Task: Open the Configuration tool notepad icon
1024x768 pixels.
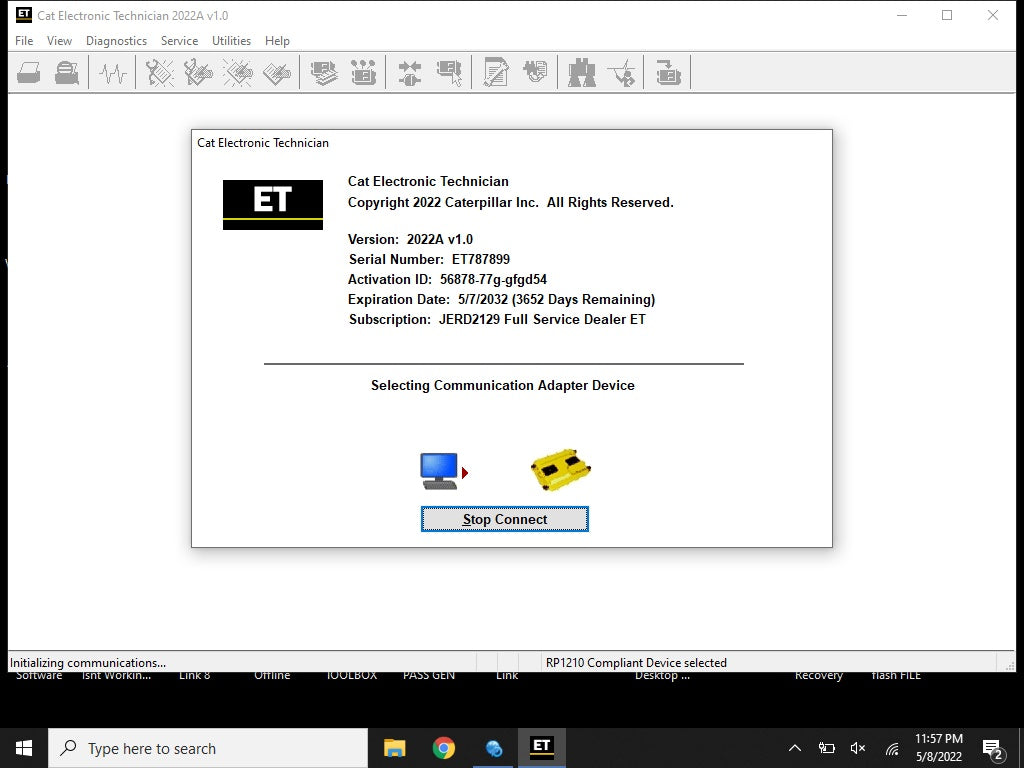Action: tap(496, 72)
